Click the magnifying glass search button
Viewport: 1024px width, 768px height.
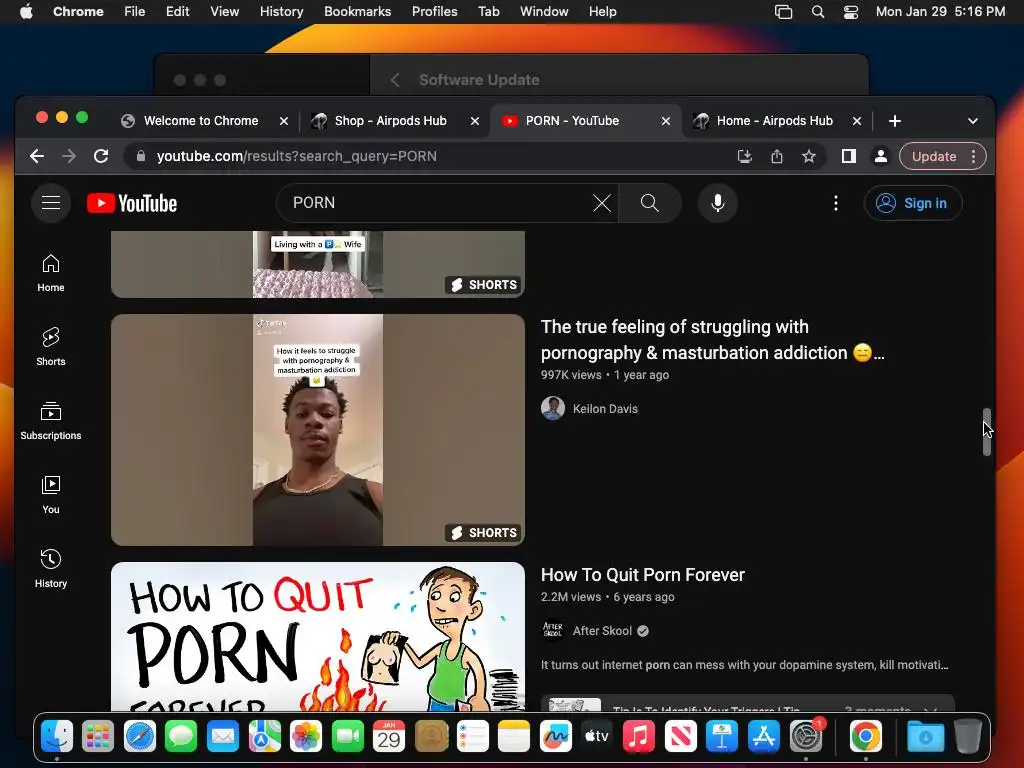point(650,203)
